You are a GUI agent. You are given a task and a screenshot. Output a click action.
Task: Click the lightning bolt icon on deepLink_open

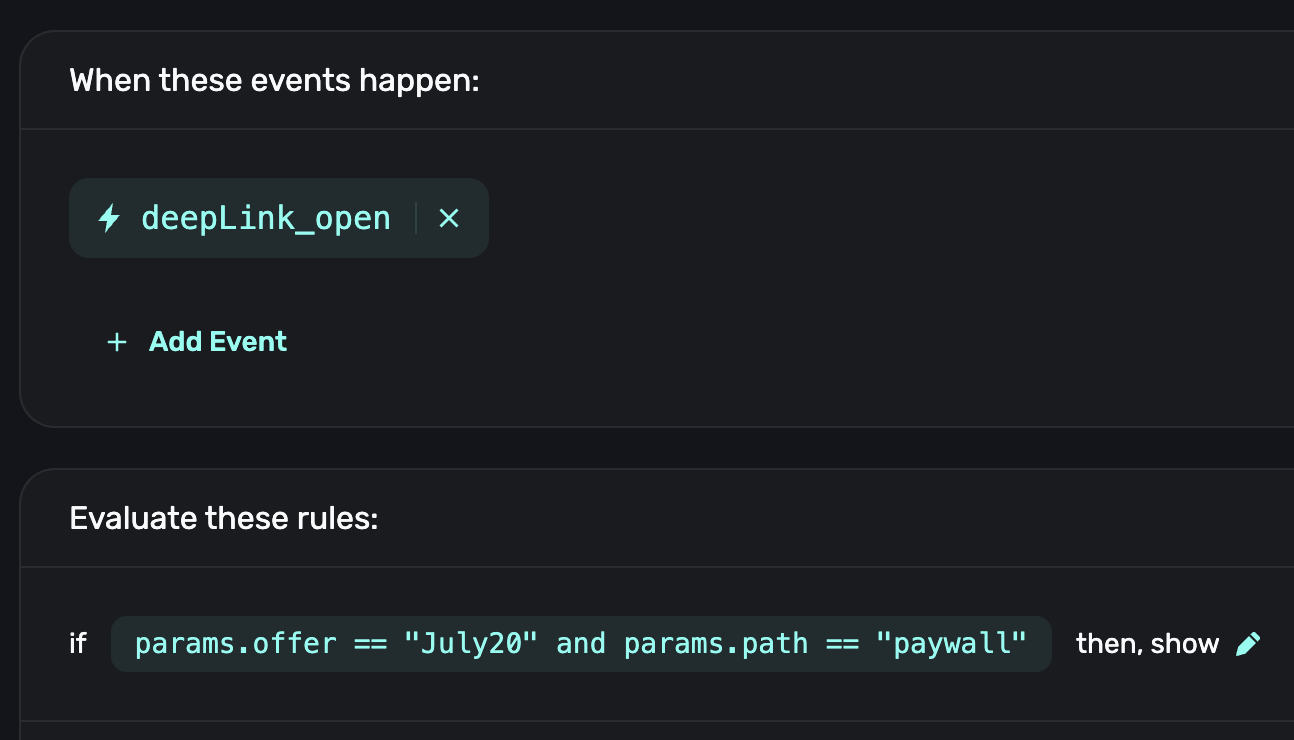[109, 218]
